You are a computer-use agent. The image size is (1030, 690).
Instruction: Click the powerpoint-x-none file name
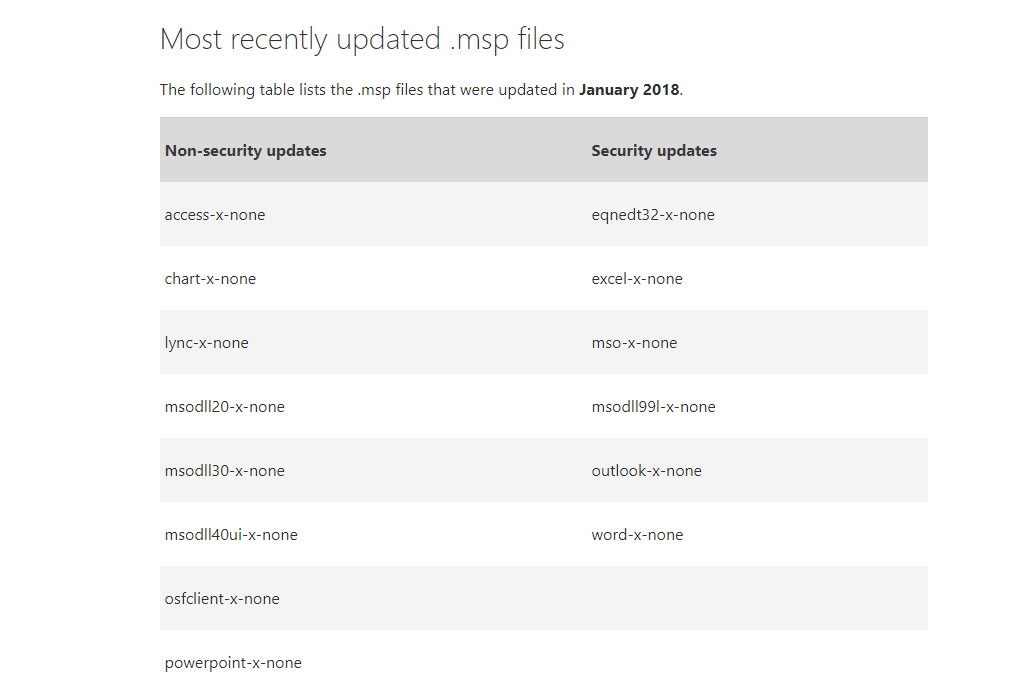(x=233, y=663)
